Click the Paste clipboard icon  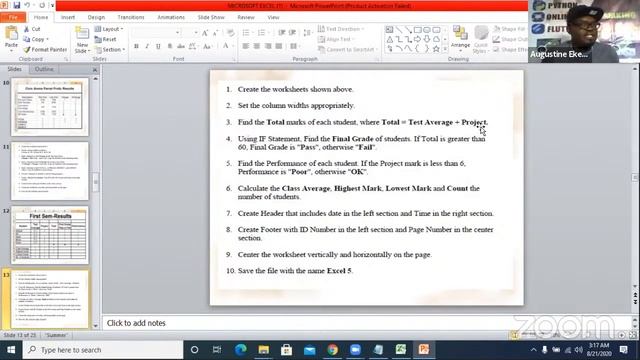(x=11, y=33)
